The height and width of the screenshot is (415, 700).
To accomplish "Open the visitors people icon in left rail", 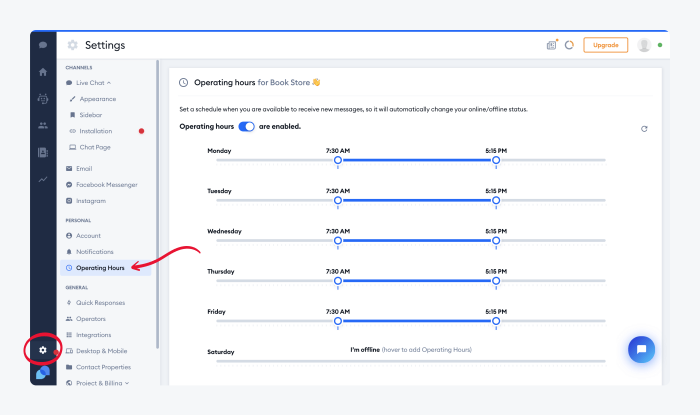I will point(43,125).
